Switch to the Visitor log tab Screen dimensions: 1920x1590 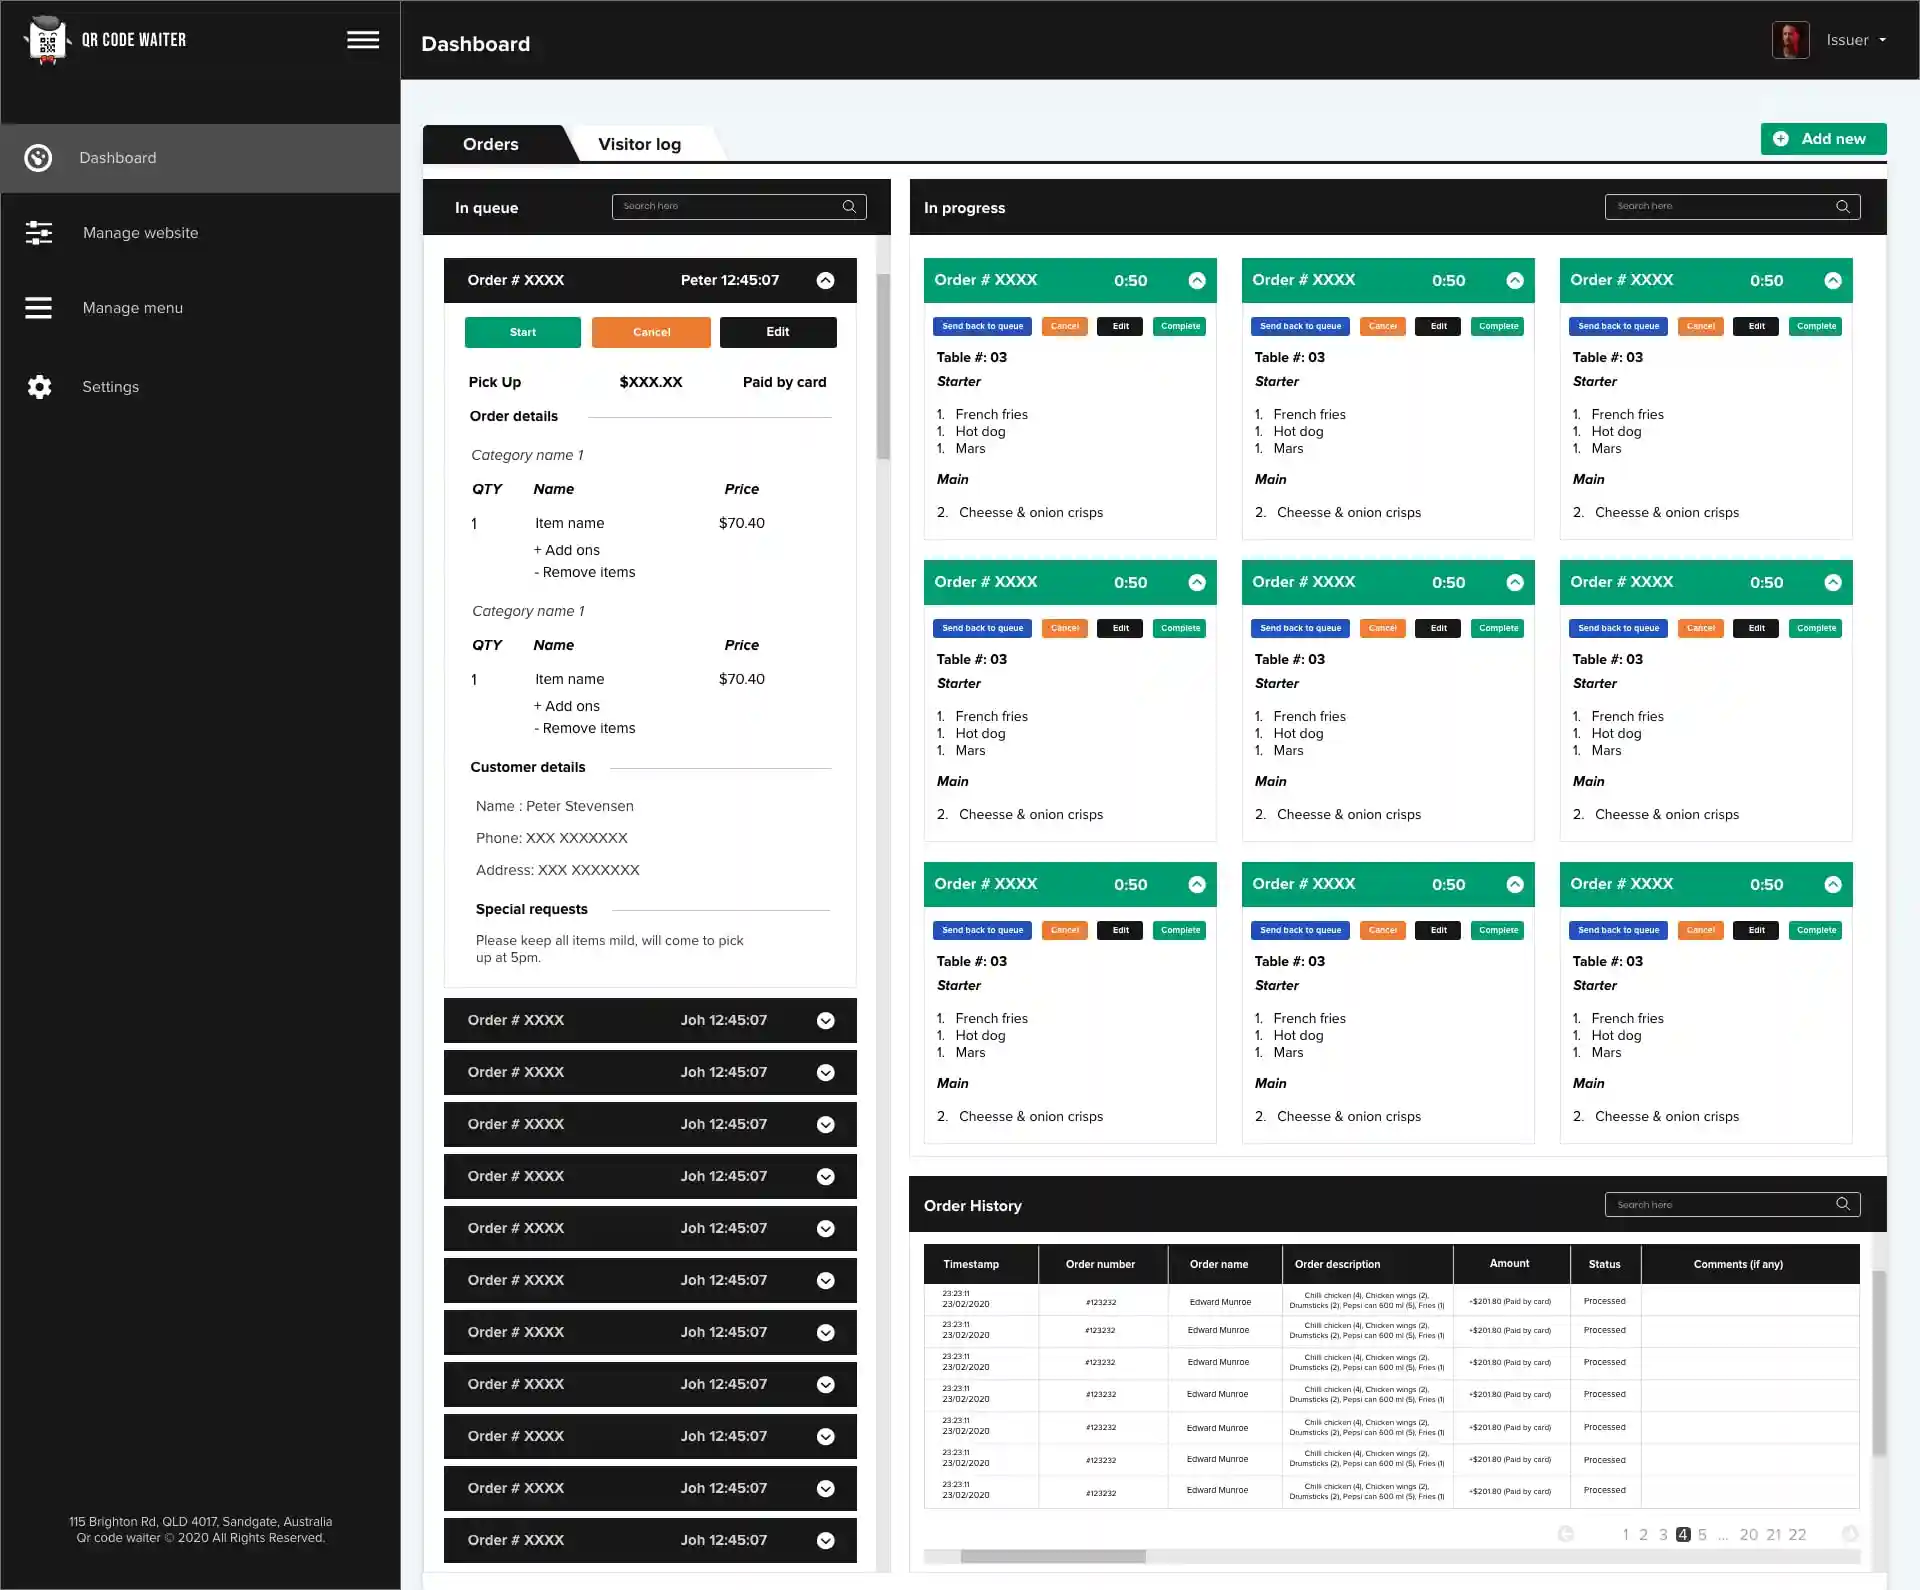639,144
